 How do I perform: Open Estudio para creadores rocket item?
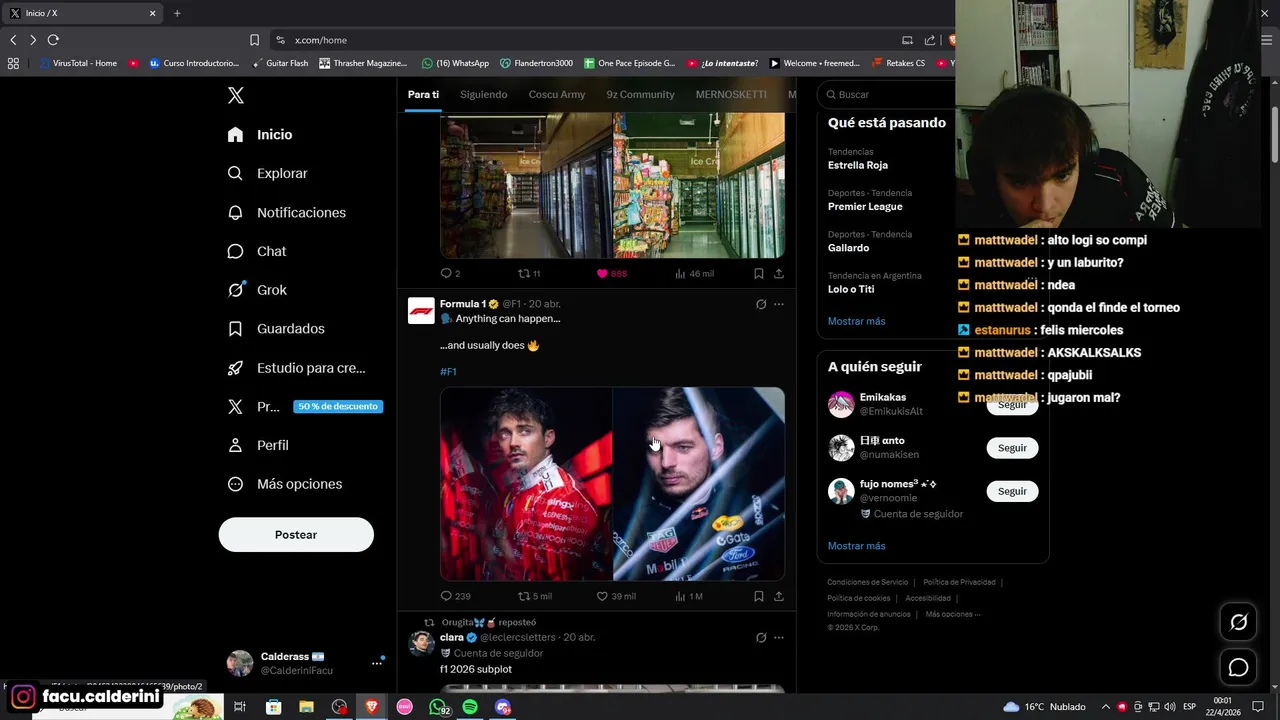tap(296, 368)
